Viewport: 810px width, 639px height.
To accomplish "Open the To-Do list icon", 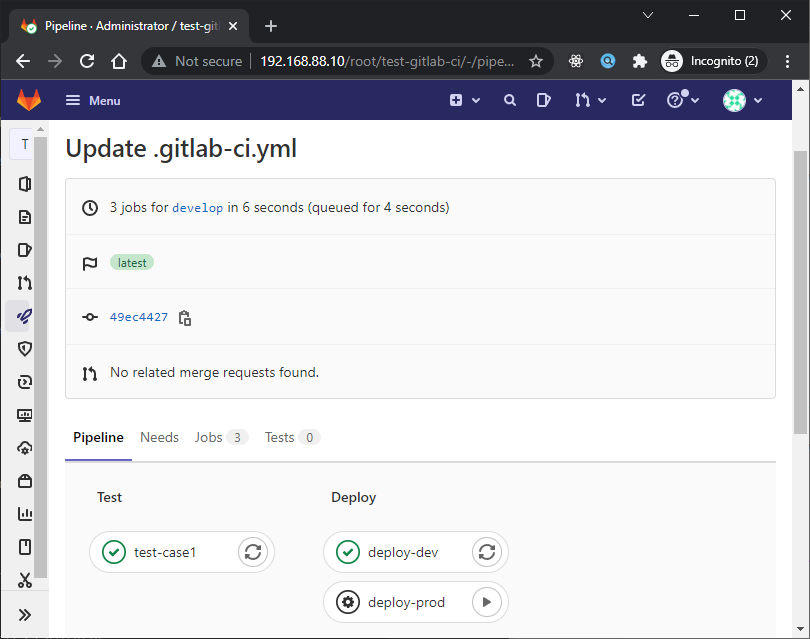I will [x=638, y=100].
